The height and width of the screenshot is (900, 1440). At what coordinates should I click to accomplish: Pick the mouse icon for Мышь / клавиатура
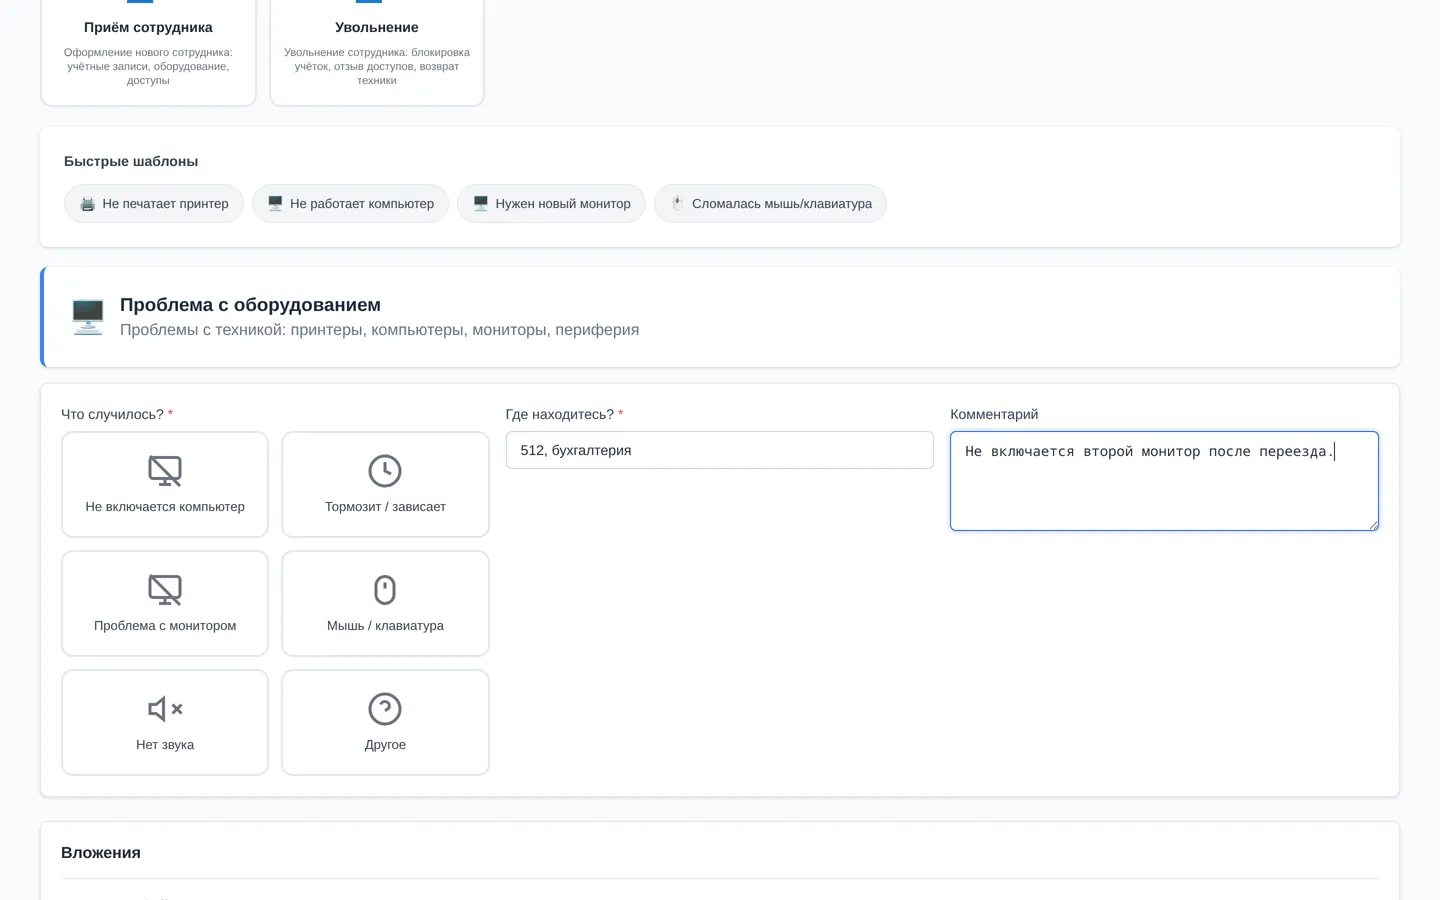tap(385, 590)
